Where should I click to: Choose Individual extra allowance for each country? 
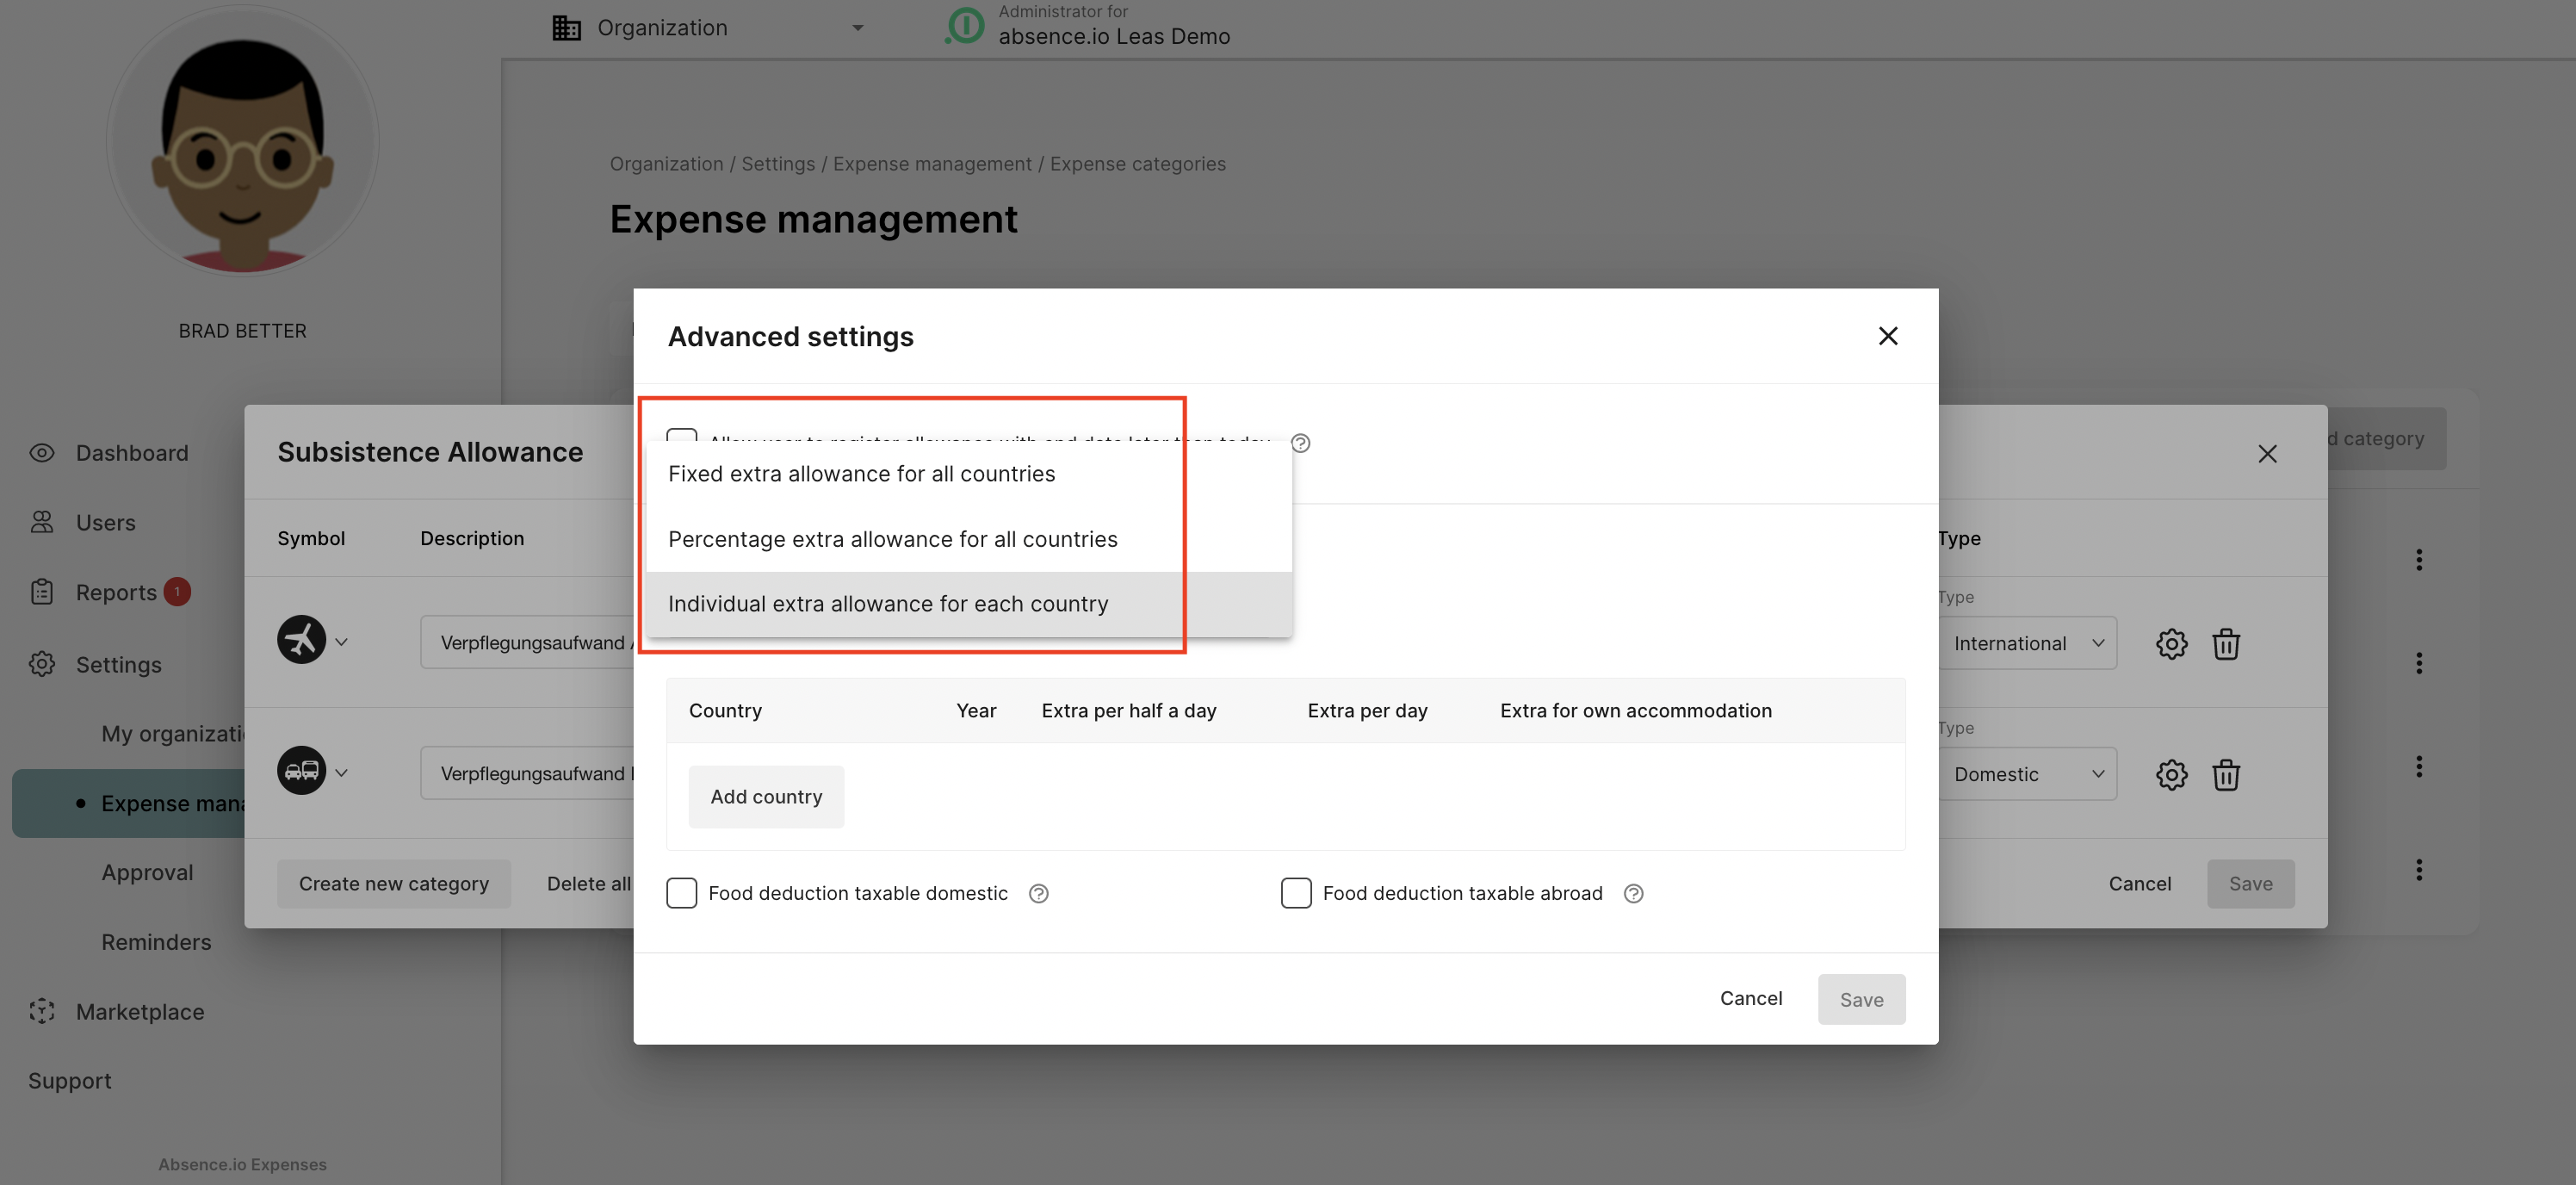[x=888, y=604]
